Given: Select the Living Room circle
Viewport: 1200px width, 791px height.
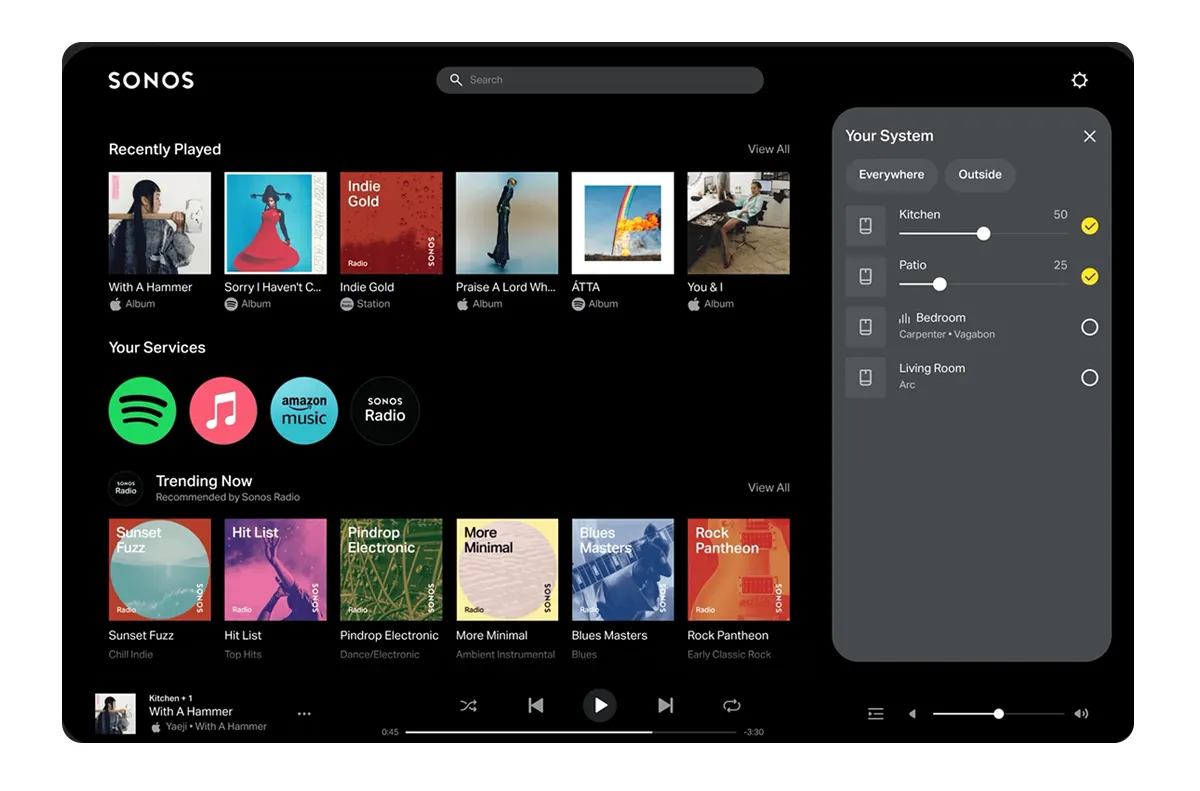Looking at the screenshot, I should tap(1090, 378).
